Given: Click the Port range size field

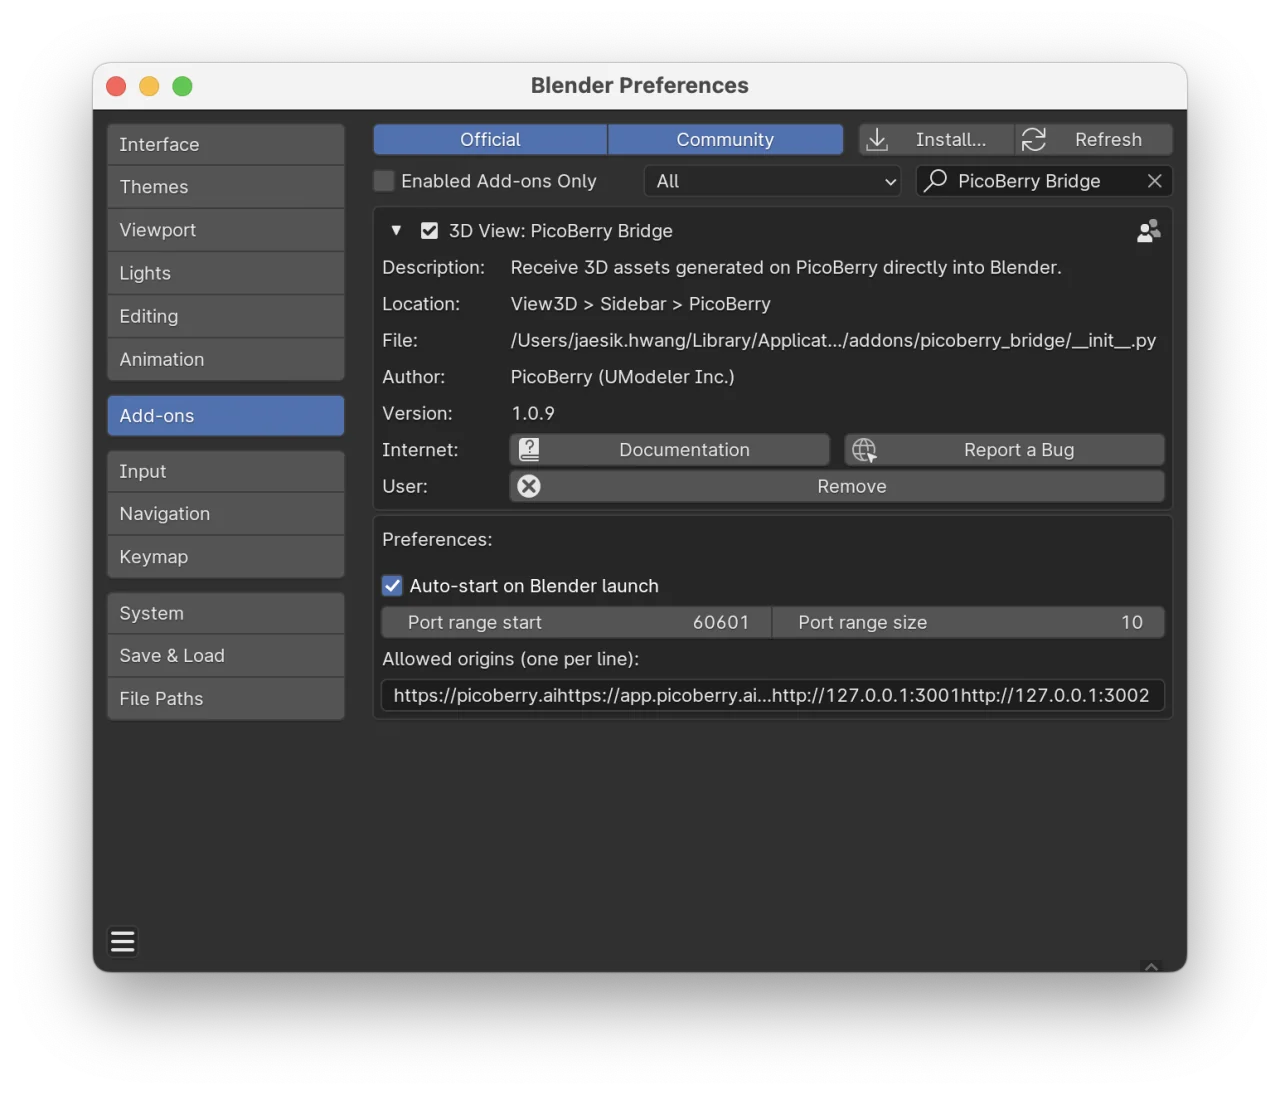Looking at the screenshot, I should pyautogui.click(x=969, y=622).
